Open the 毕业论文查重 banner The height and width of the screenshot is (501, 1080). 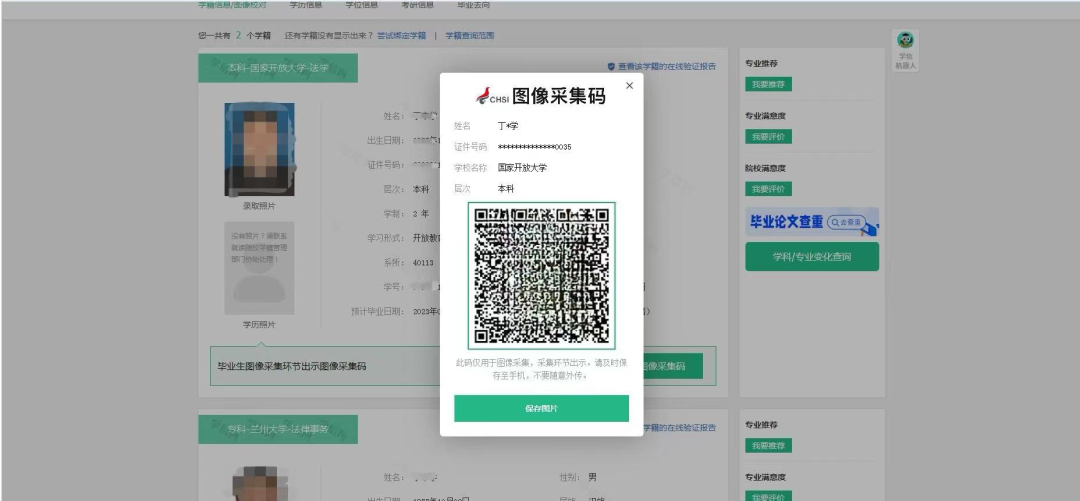tap(812, 222)
